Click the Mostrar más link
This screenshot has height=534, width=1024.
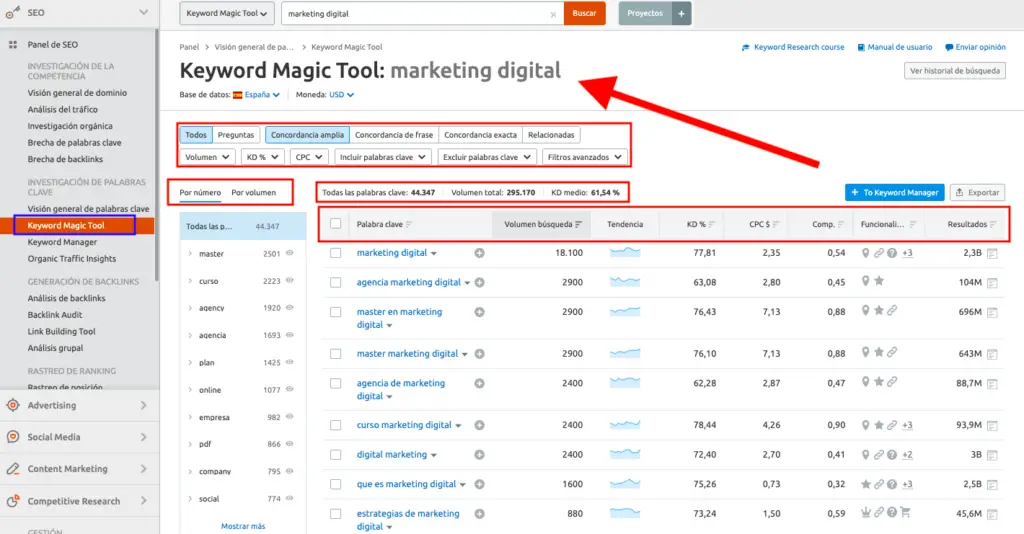[243, 526]
